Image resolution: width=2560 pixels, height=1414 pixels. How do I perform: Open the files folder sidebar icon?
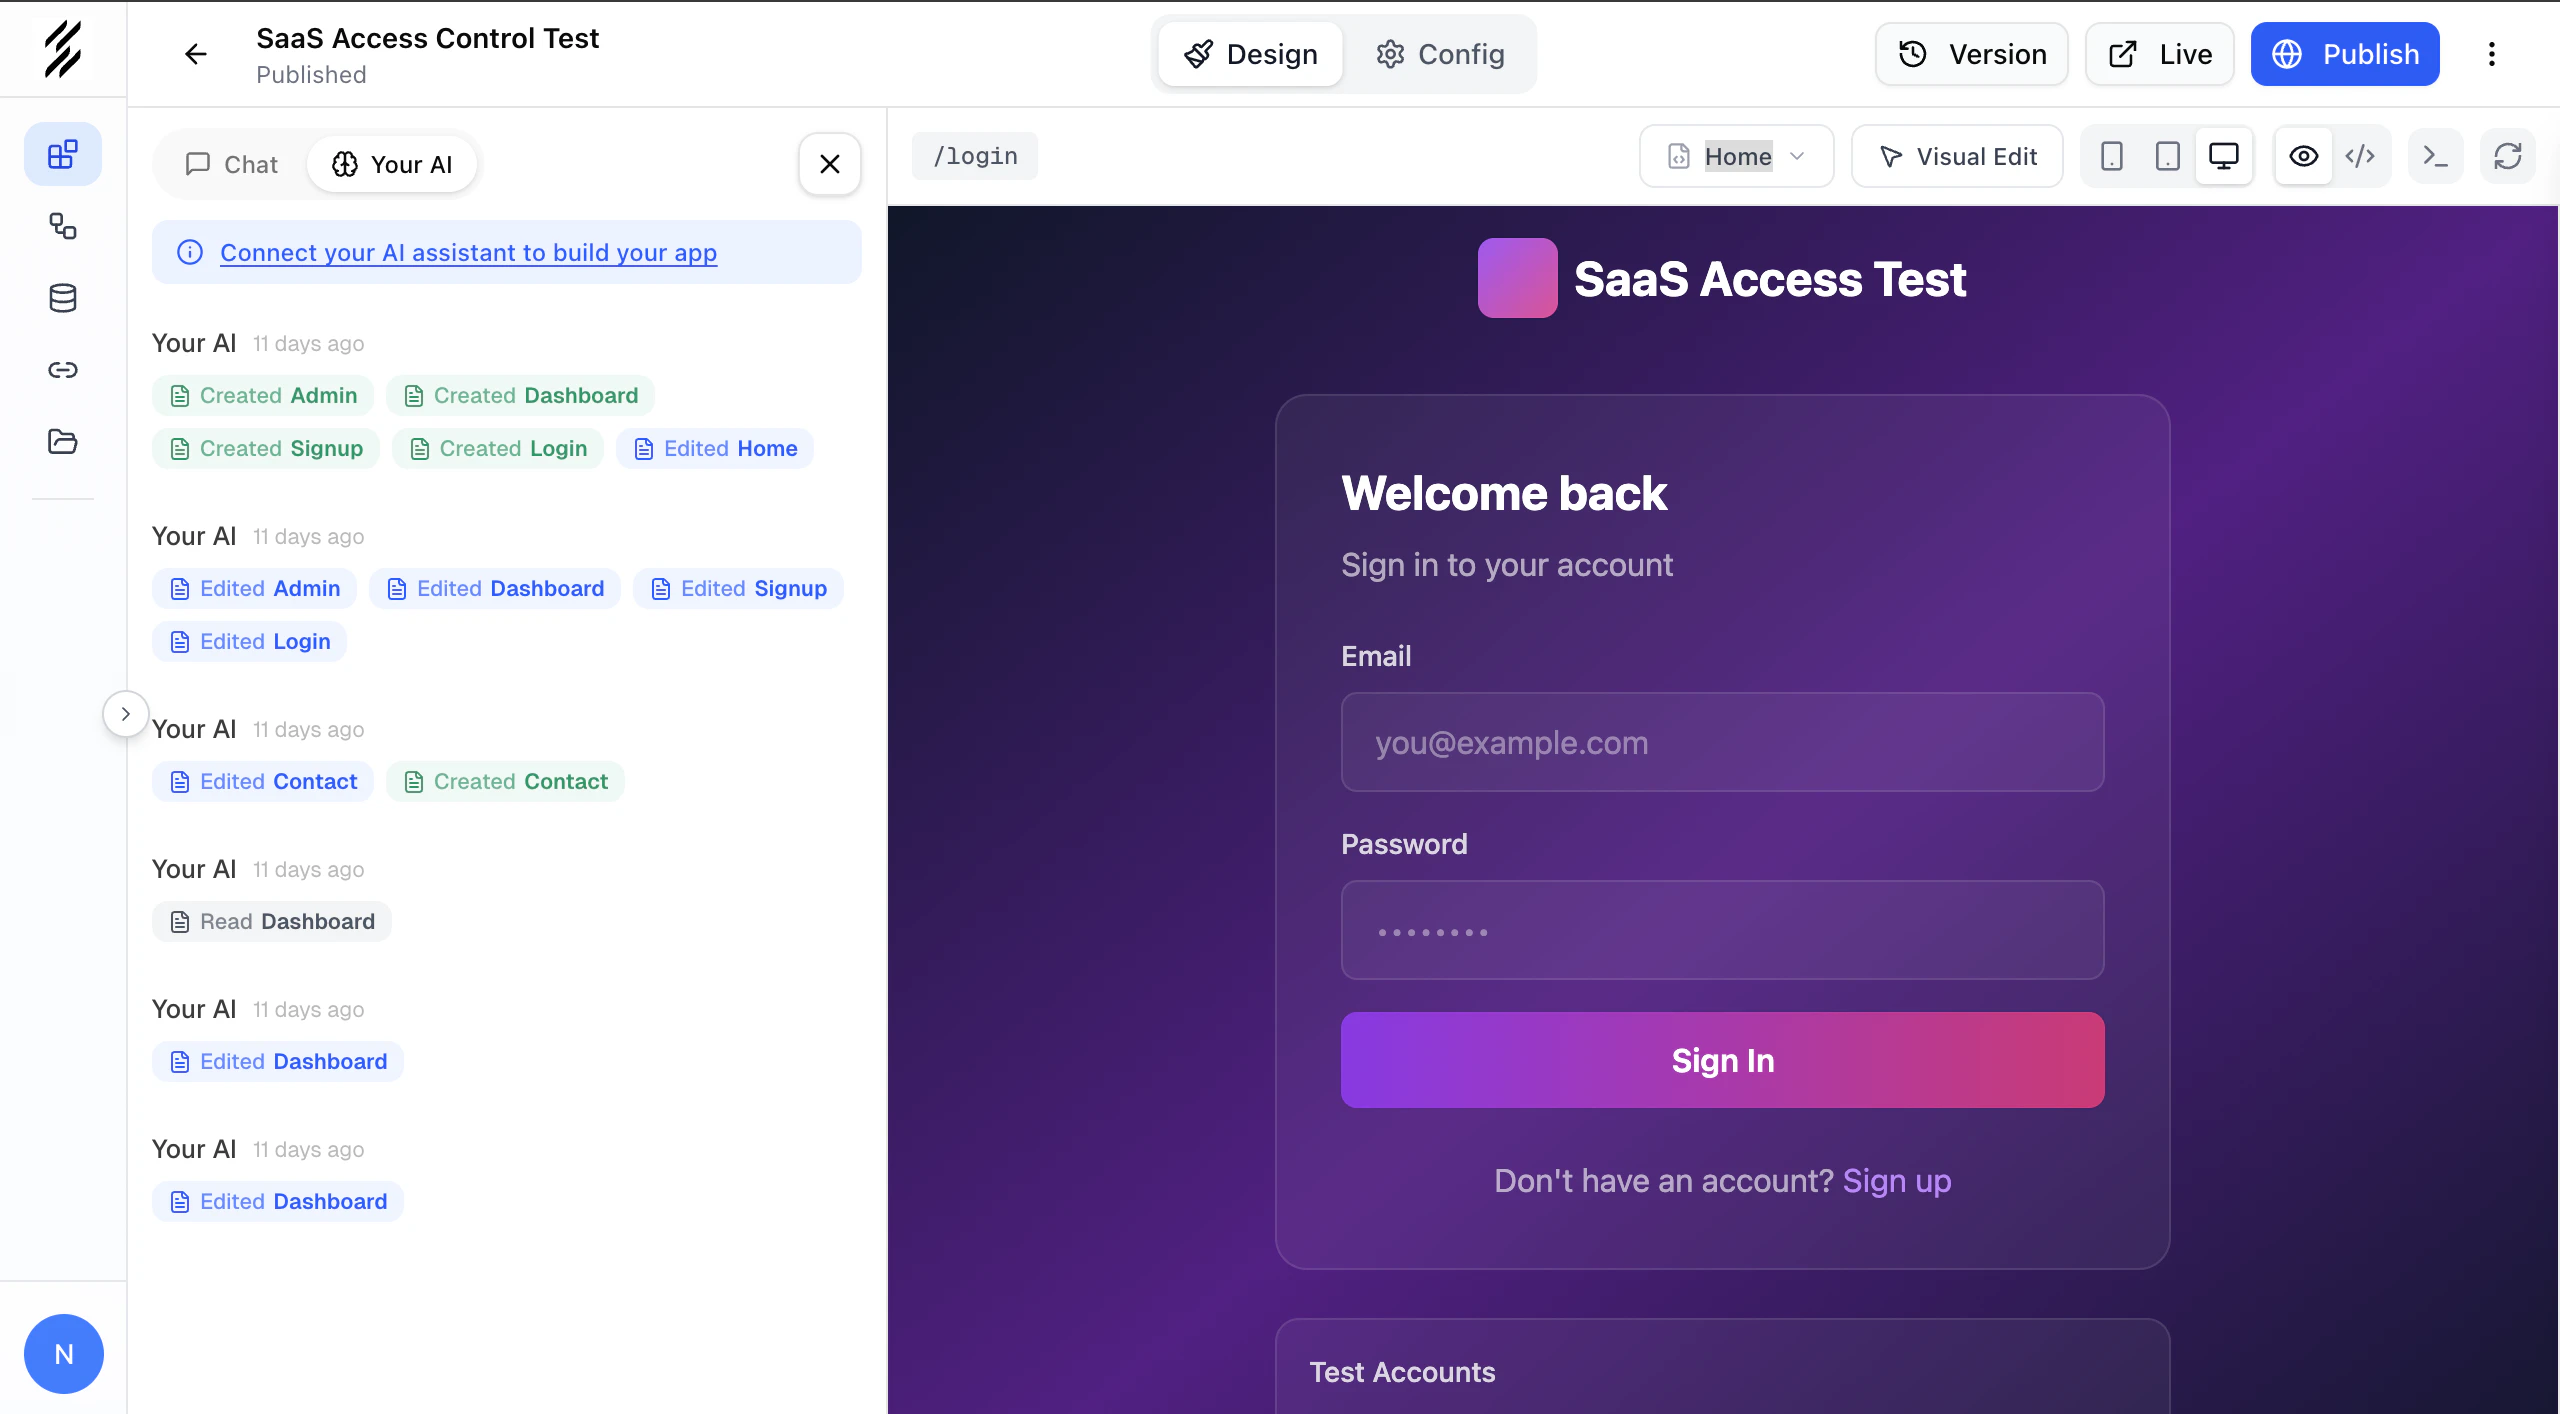point(62,441)
